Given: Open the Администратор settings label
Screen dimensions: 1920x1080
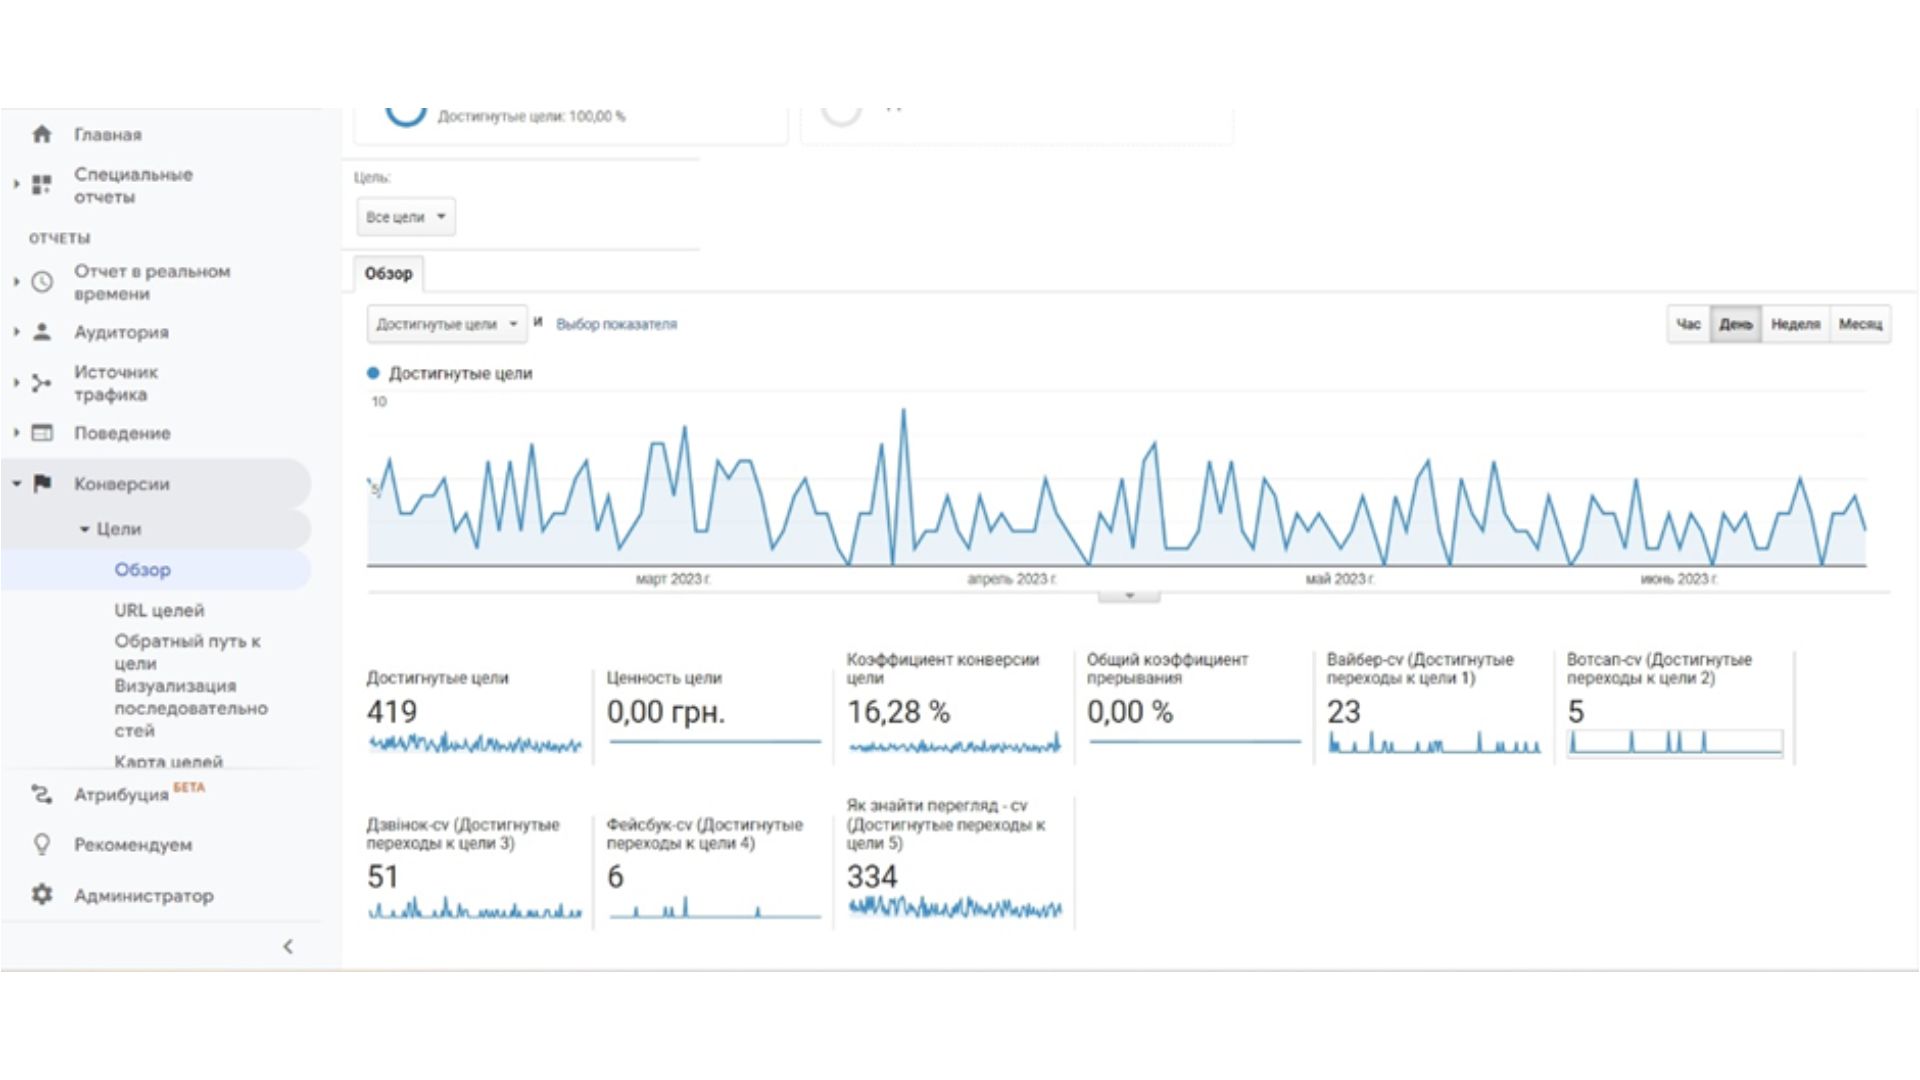Looking at the screenshot, I should (144, 896).
